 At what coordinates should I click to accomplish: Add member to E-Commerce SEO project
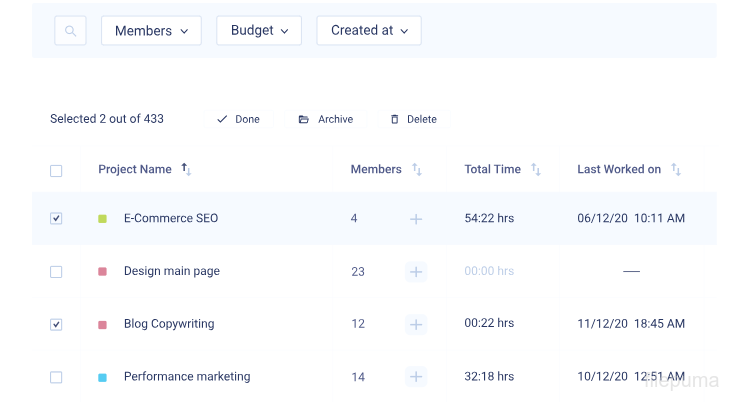(x=416, y=219)
